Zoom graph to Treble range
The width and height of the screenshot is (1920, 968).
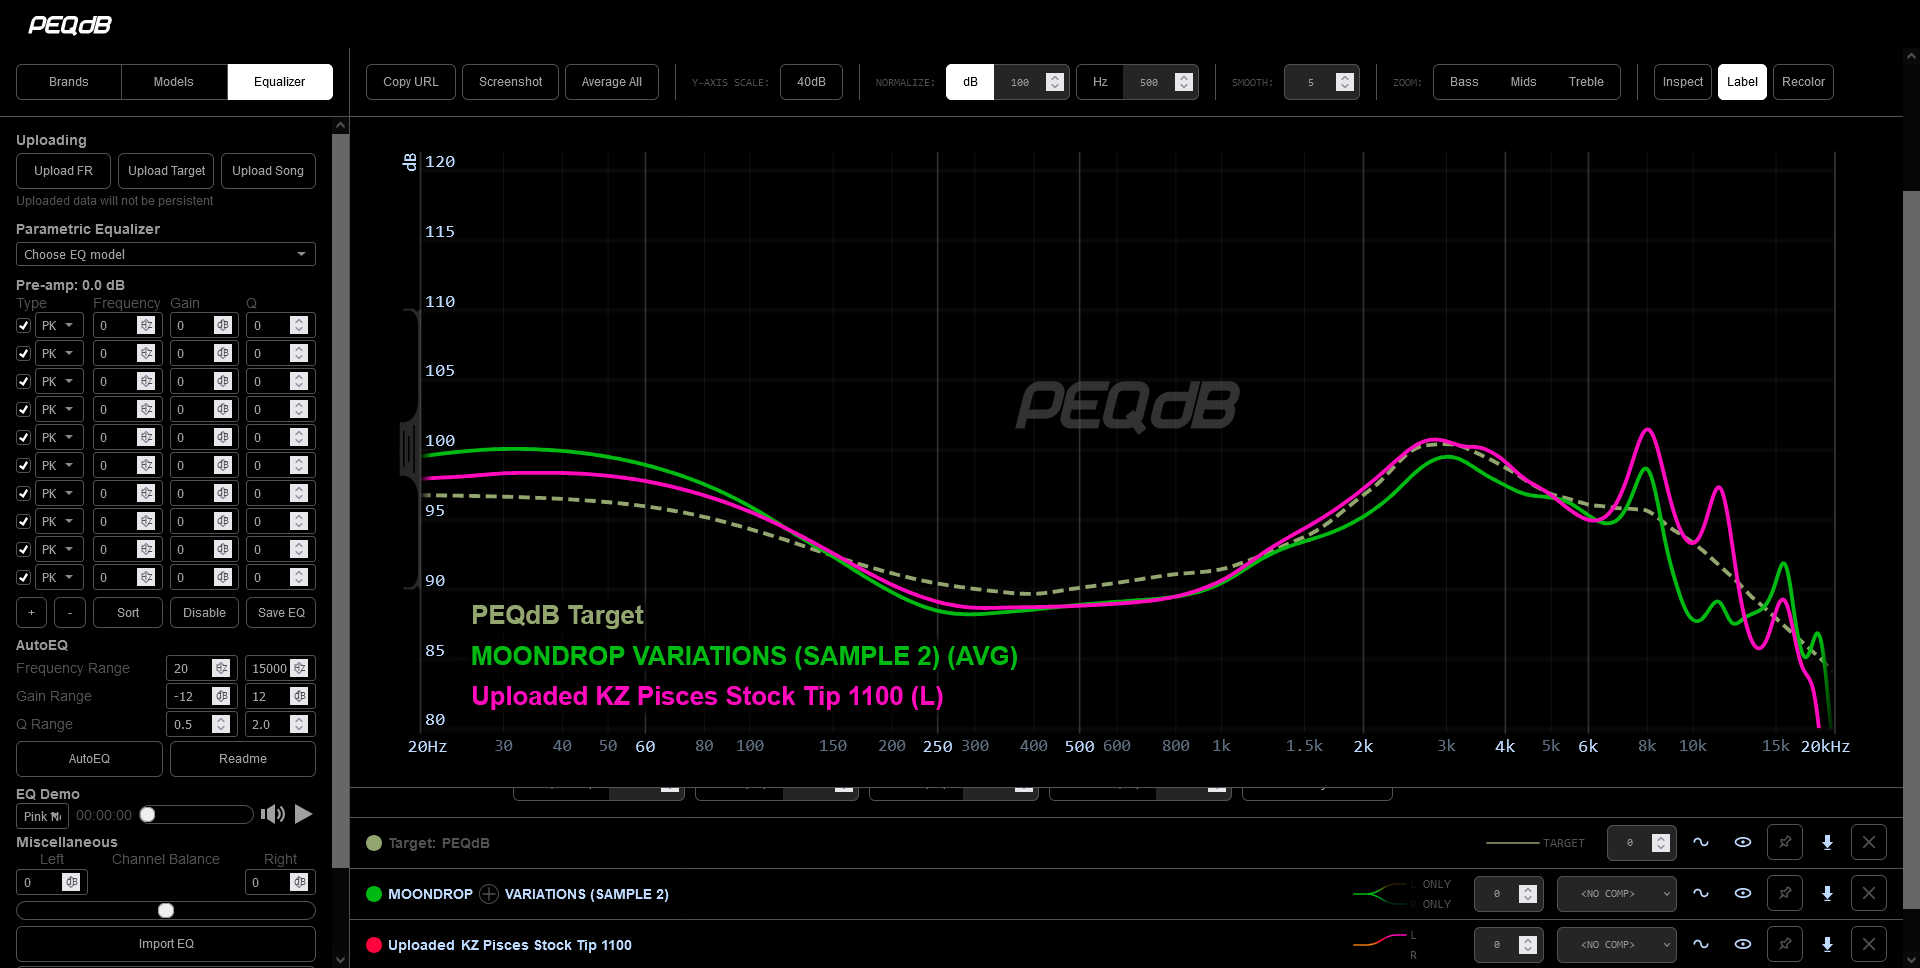1586,82
